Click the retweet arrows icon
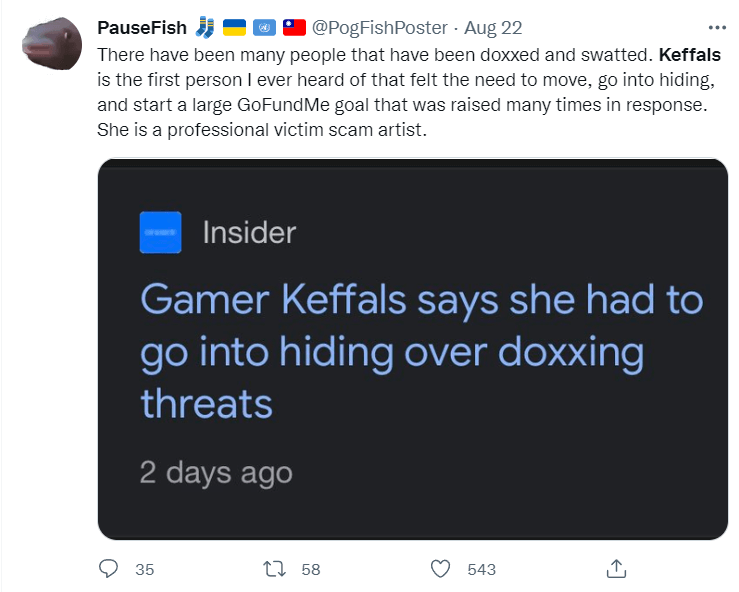 (x=274, y=569)
